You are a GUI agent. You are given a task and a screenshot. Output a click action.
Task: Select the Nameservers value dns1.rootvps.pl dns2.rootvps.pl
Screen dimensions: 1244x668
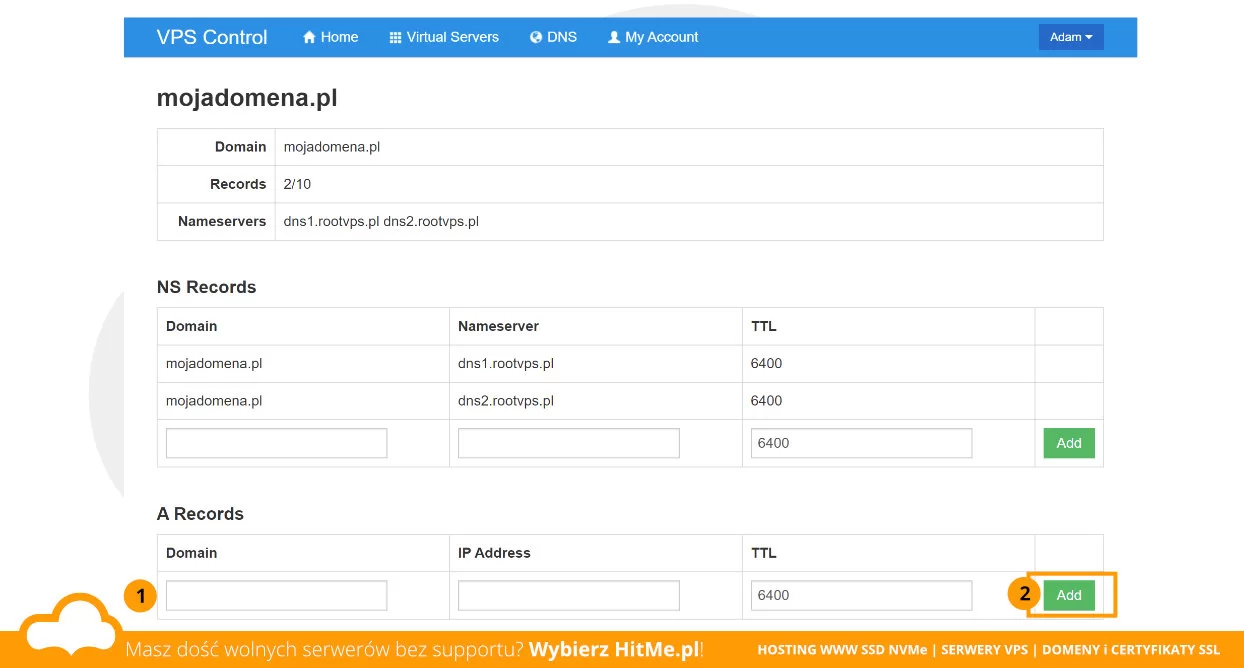coord(381,221)
